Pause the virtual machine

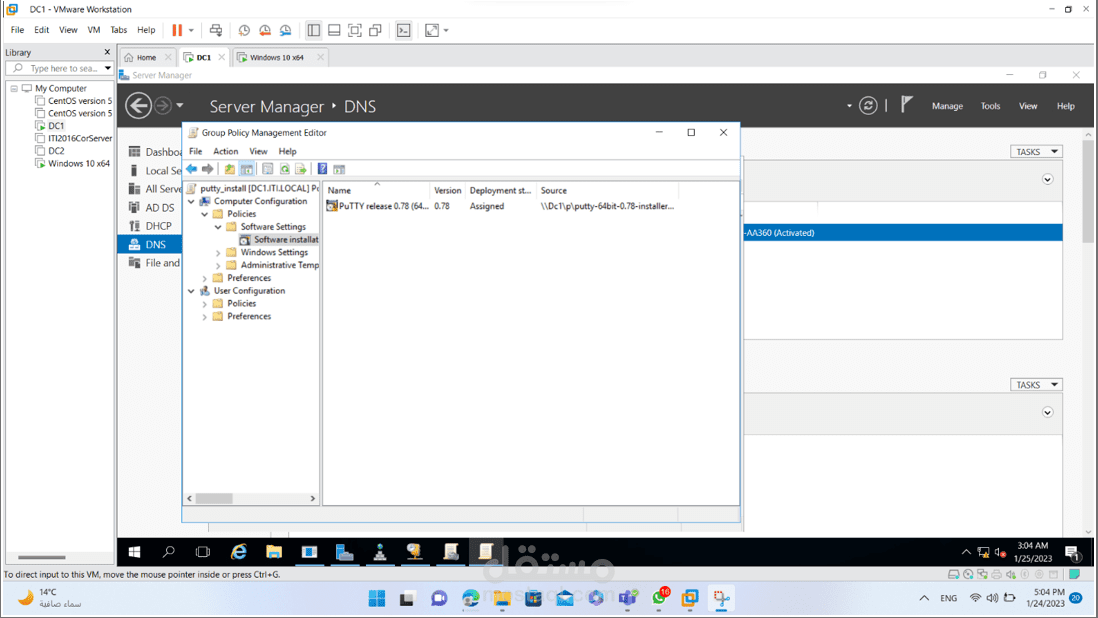tap(177, 30)
